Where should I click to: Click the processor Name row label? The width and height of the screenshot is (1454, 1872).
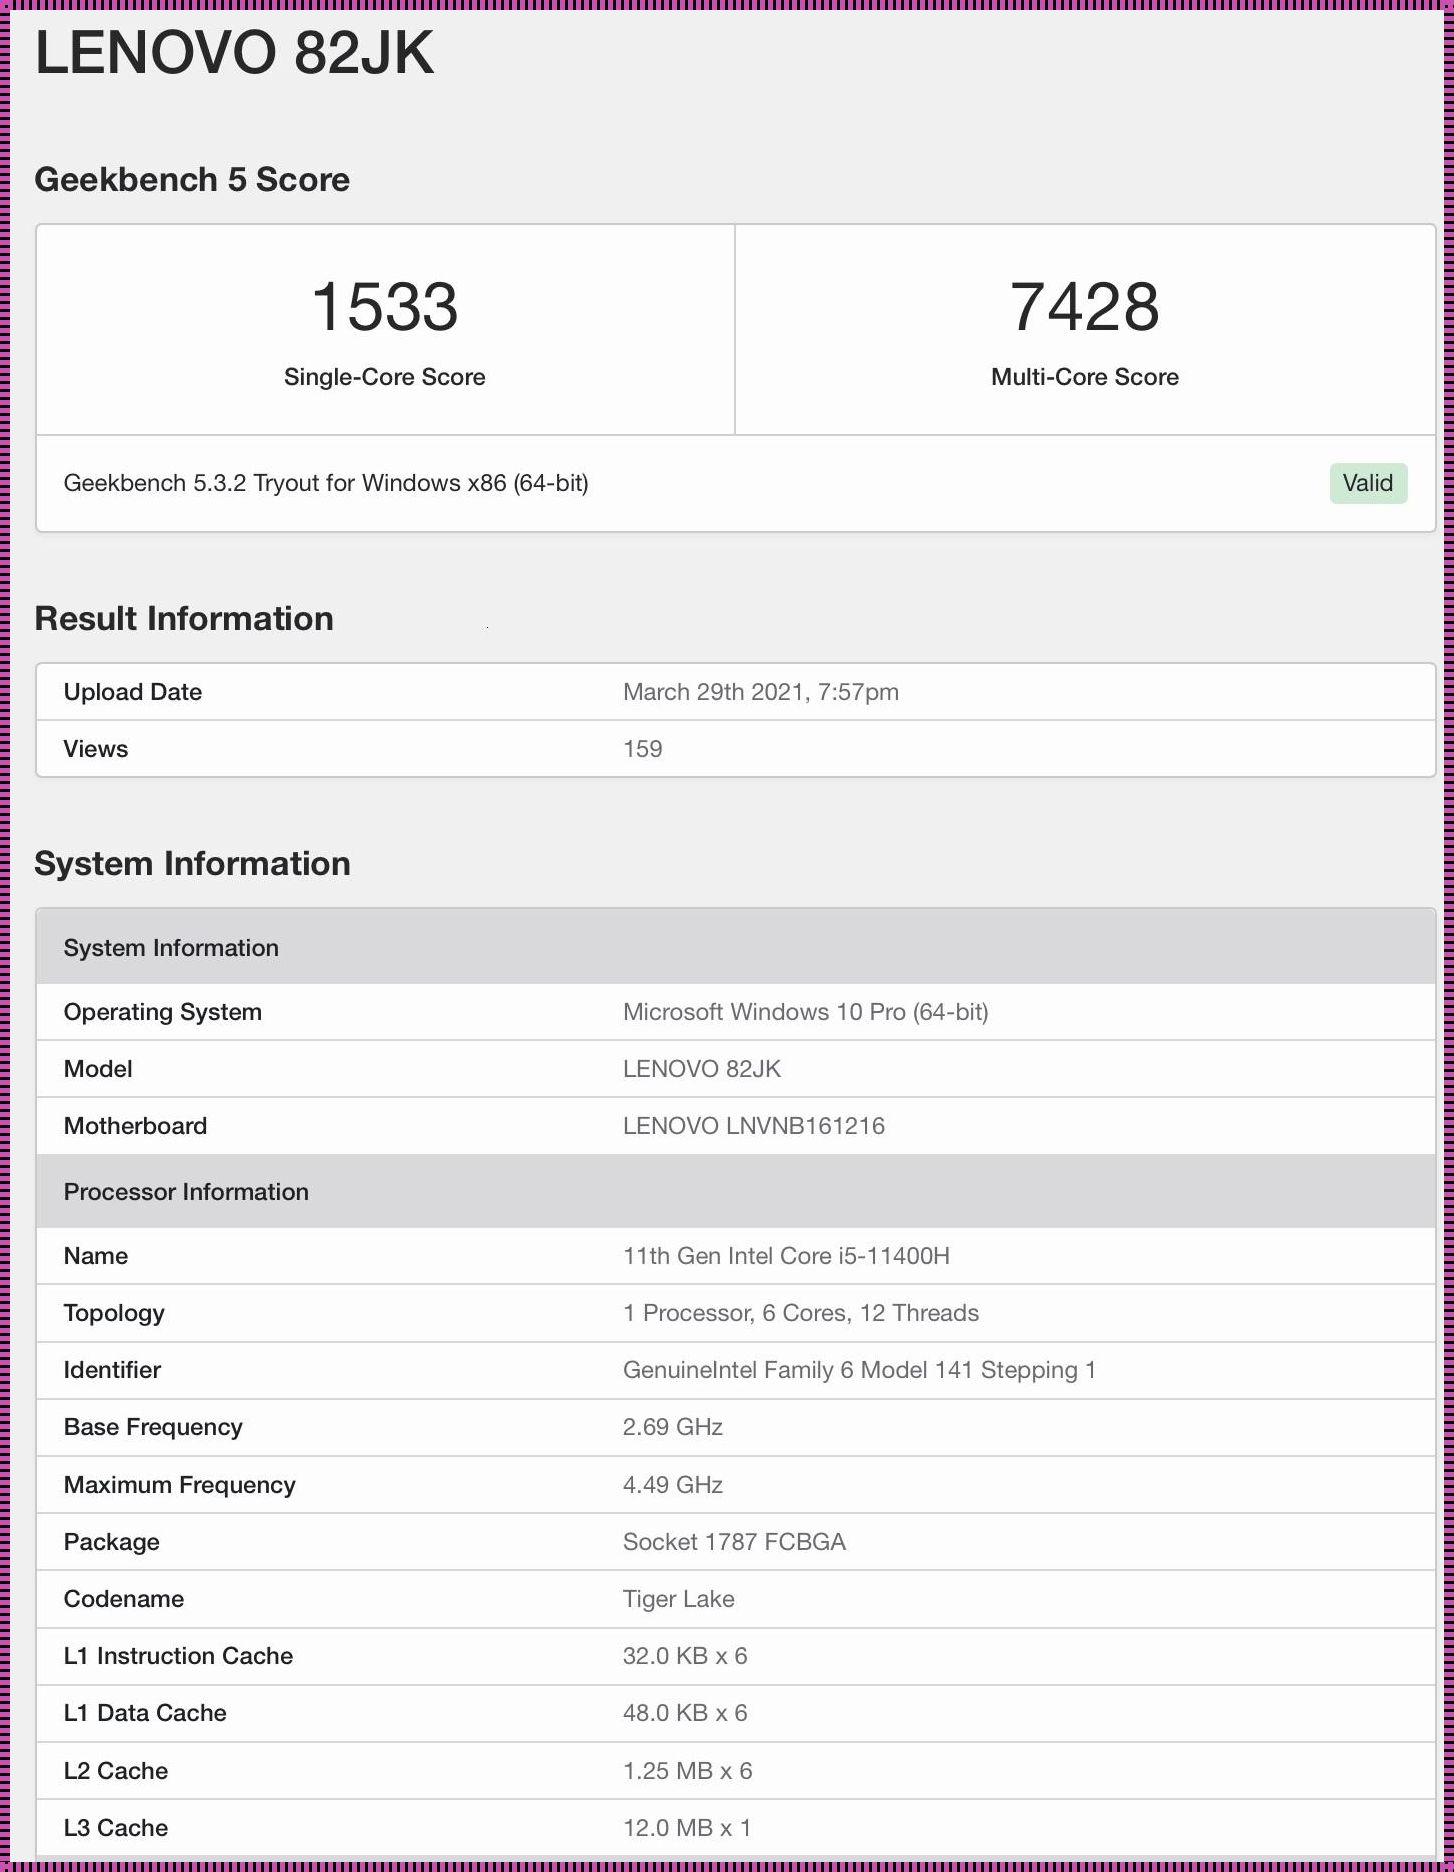[96, 1256]
